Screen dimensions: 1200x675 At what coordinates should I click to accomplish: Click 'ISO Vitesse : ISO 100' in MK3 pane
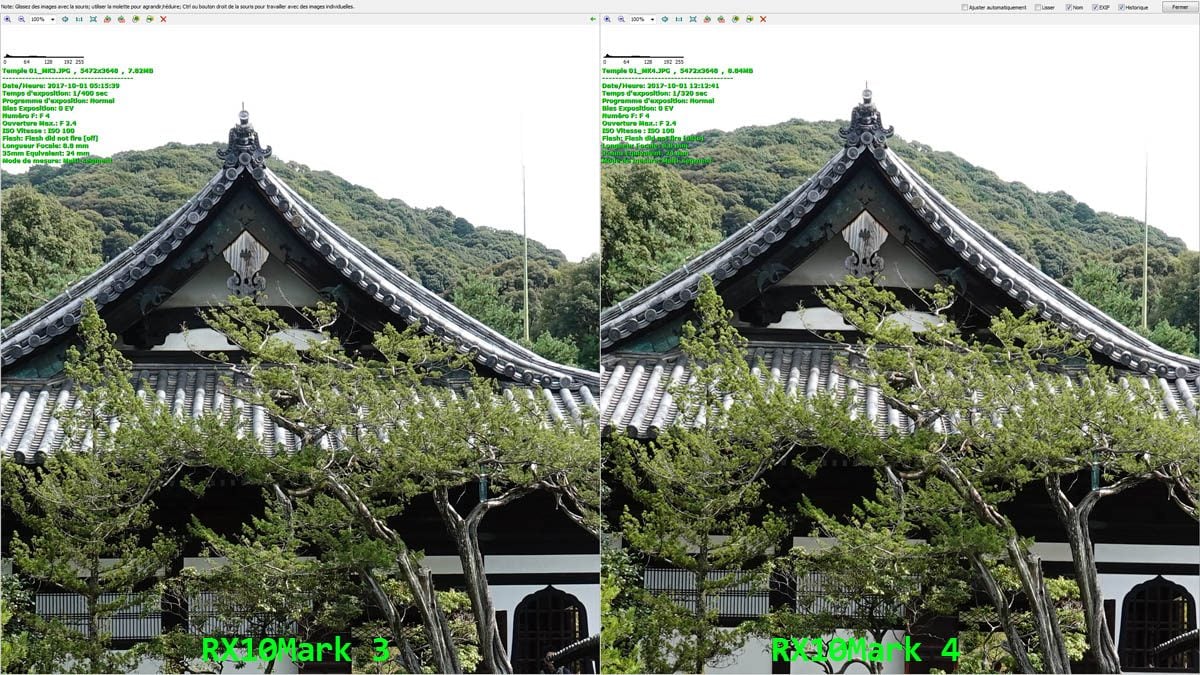point(39,130)
